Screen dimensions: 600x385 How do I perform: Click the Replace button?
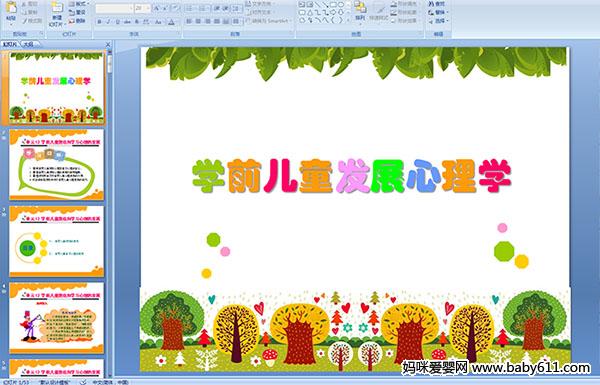pos(437,12)
